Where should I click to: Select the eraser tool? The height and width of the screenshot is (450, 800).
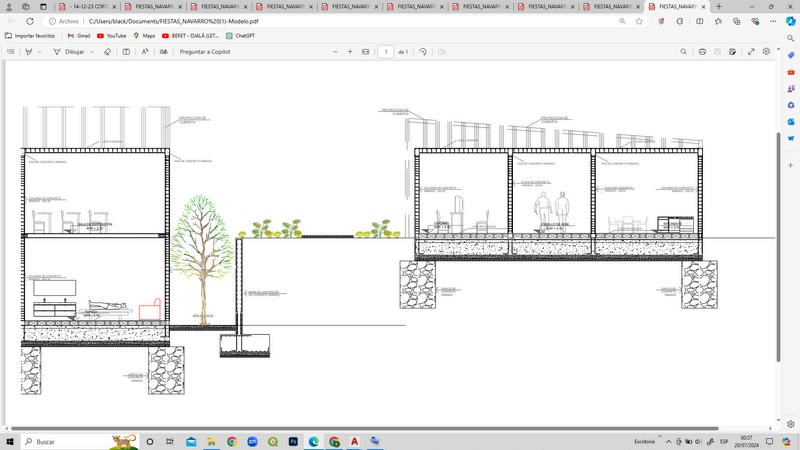tap(107, 52)
